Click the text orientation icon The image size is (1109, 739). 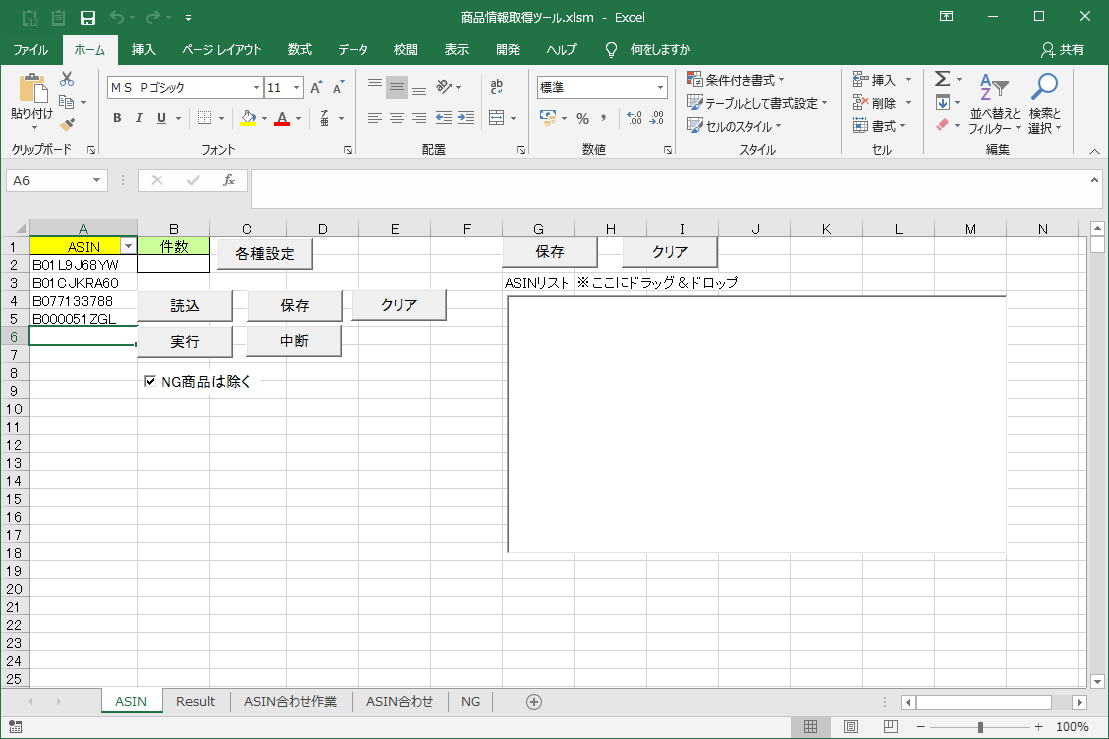[444, 87]
